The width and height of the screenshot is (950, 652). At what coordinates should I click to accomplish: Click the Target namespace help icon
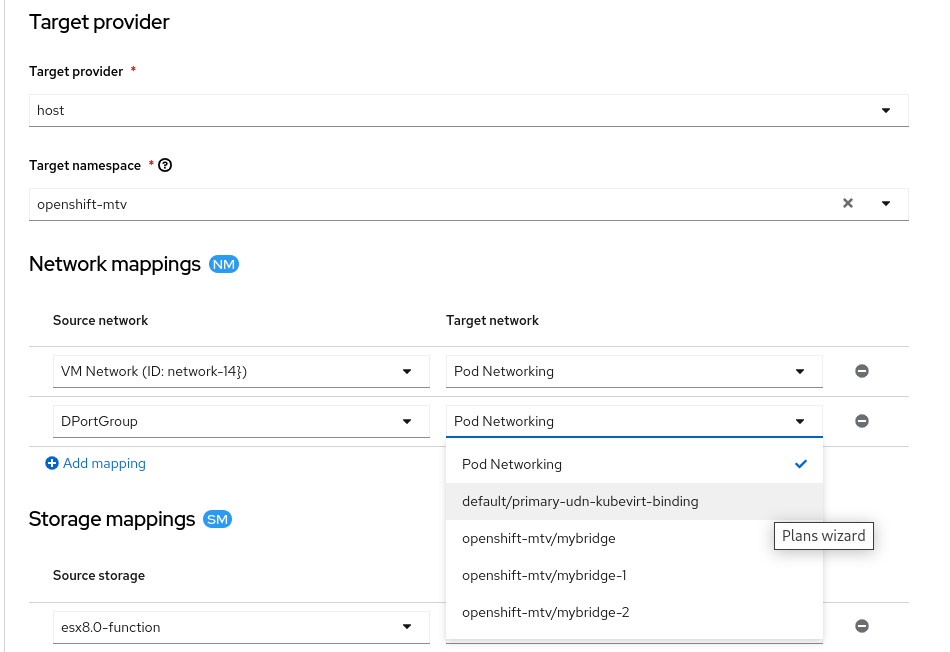click(166, 165)
